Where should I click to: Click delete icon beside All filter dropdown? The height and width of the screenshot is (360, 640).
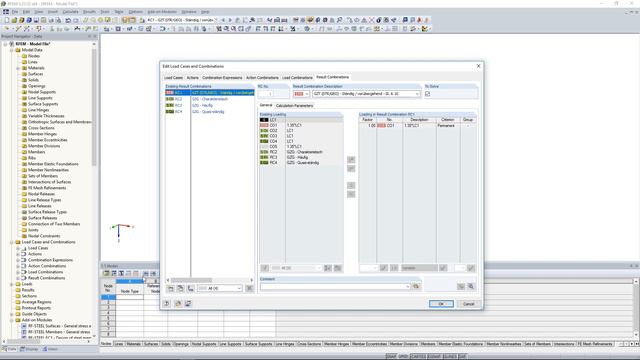click(x=249, y=288)
